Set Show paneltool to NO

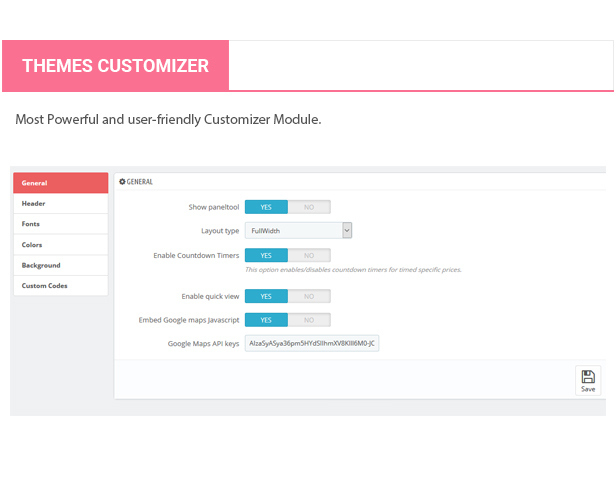pyautogui.click(x=309, y=207)
